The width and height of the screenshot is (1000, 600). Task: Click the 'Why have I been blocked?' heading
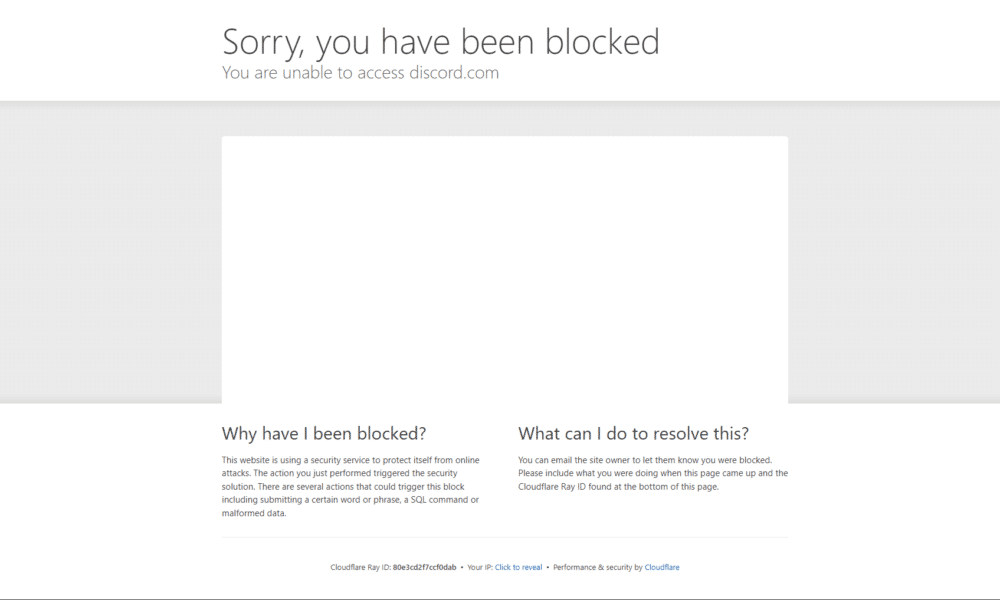324,434
